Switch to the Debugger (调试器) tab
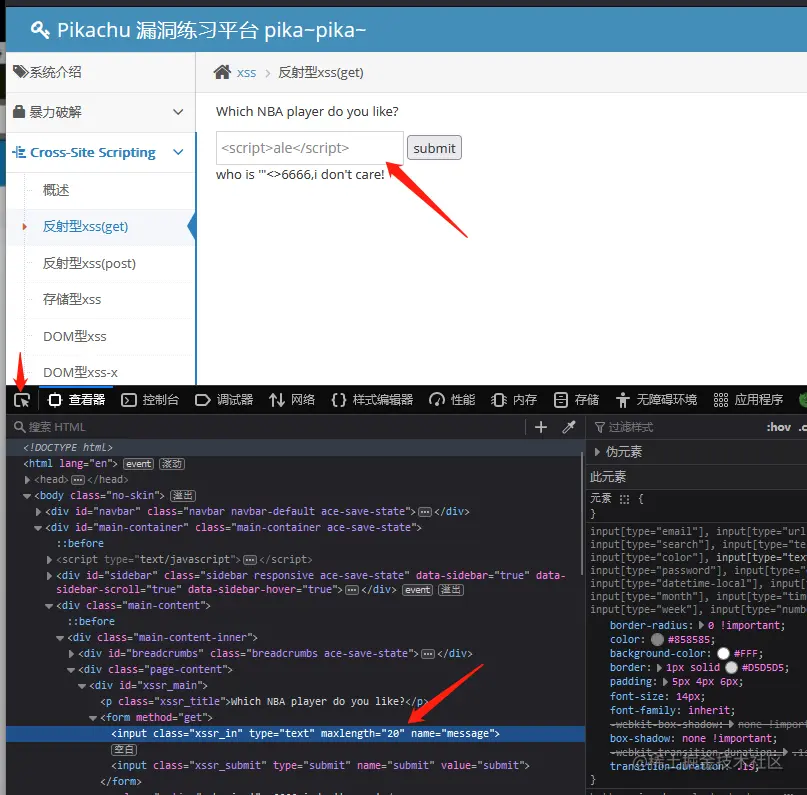The image size is (807, 795). pyautogui.click(x=224, y=400)
